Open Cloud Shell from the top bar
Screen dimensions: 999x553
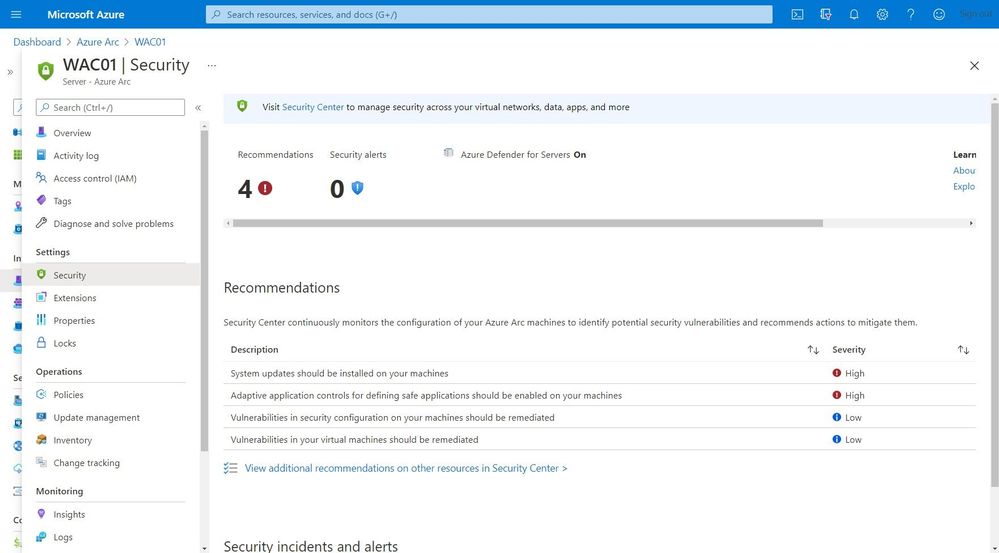tap(797, 14)
